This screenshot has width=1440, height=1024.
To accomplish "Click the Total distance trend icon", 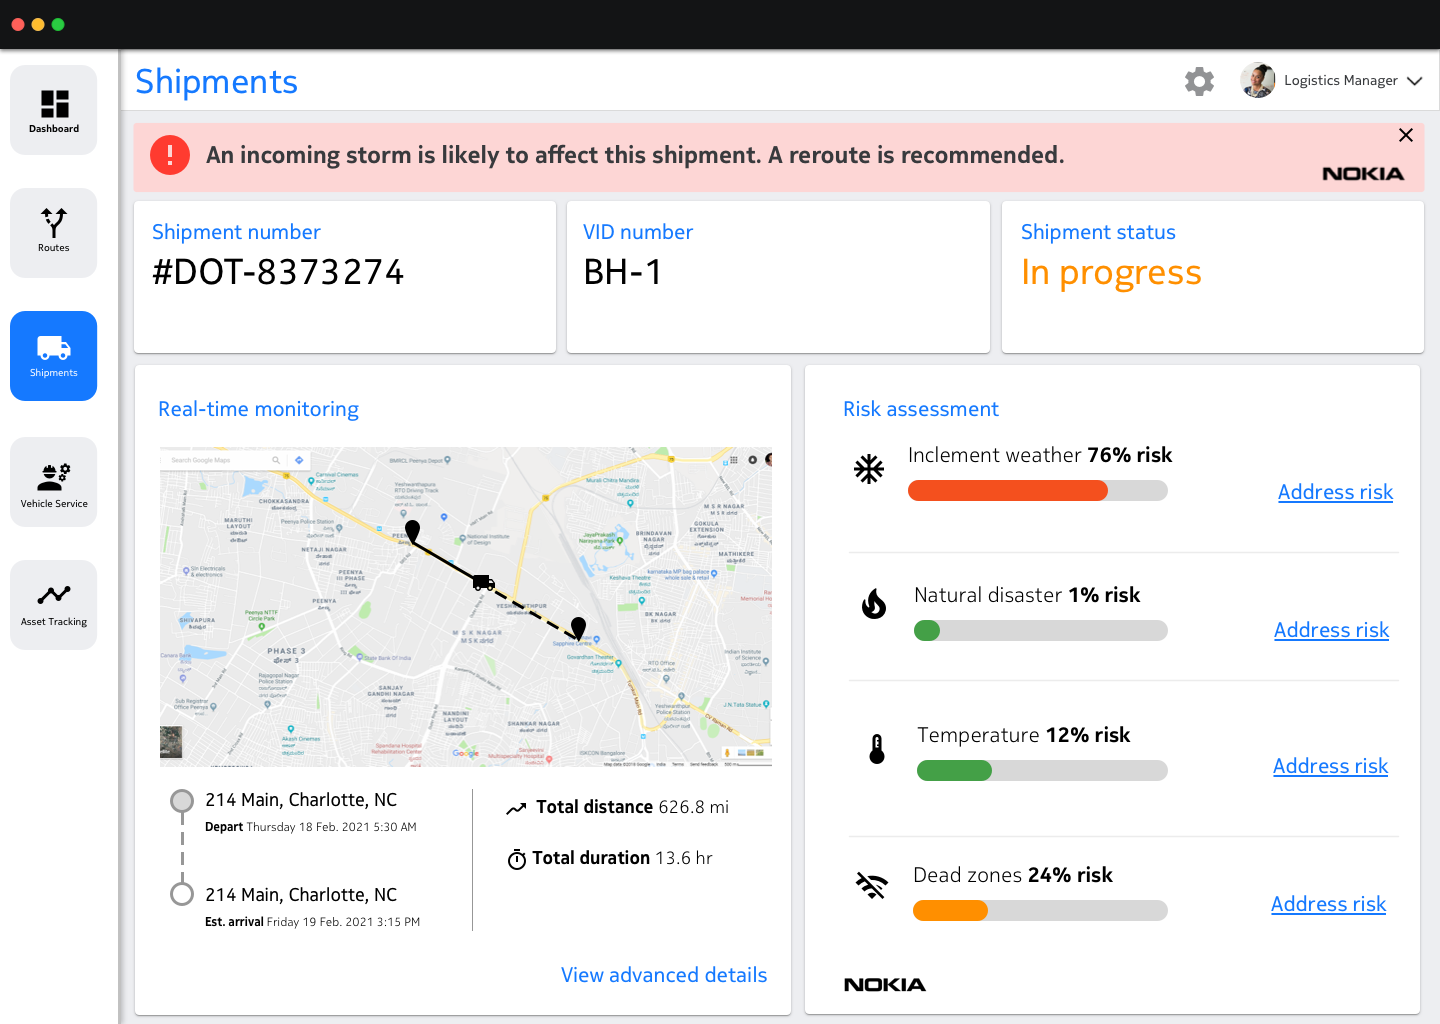I will [x=516, y=808].
